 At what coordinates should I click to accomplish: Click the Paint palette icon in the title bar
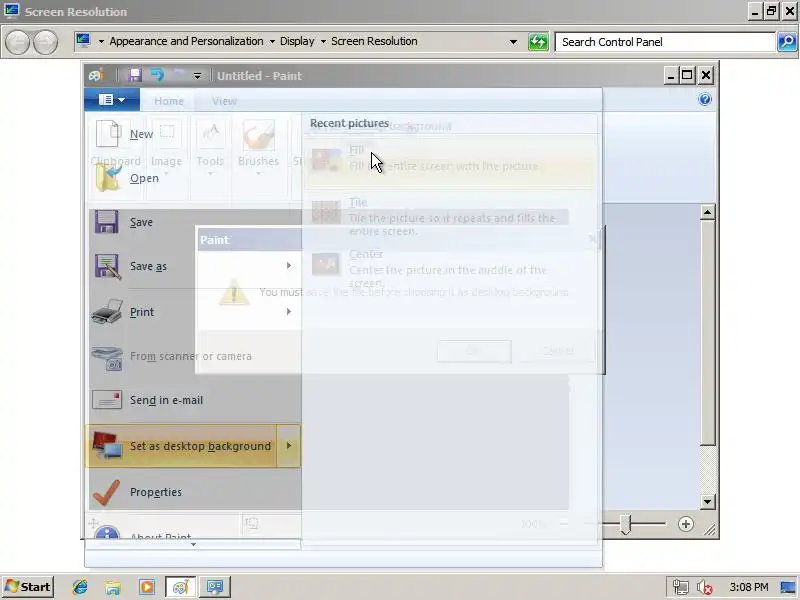96,76
